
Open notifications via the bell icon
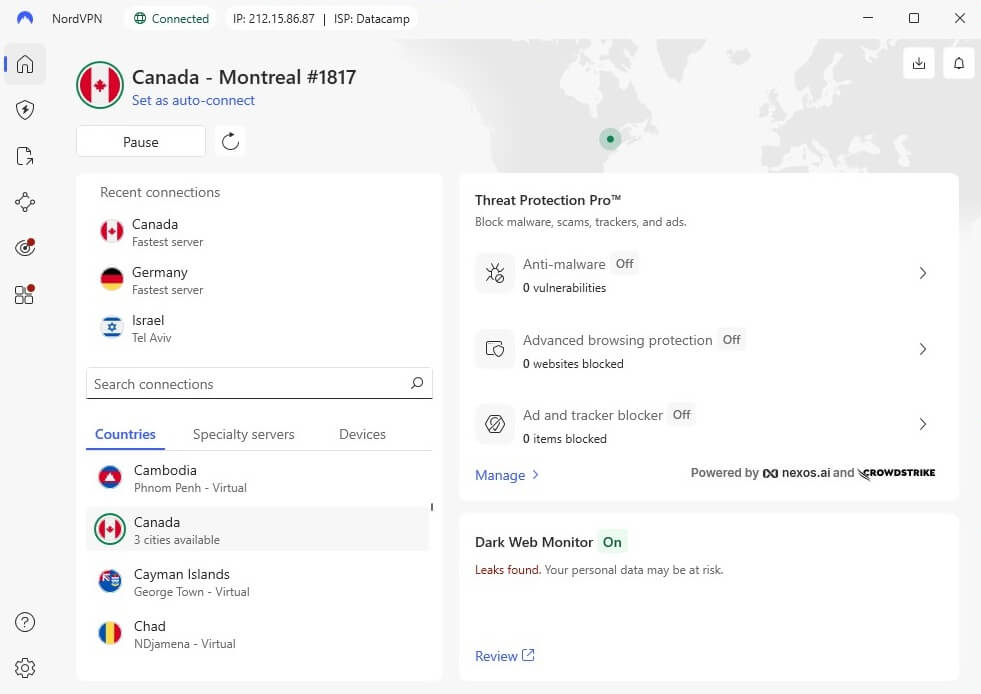pos(958,62)
